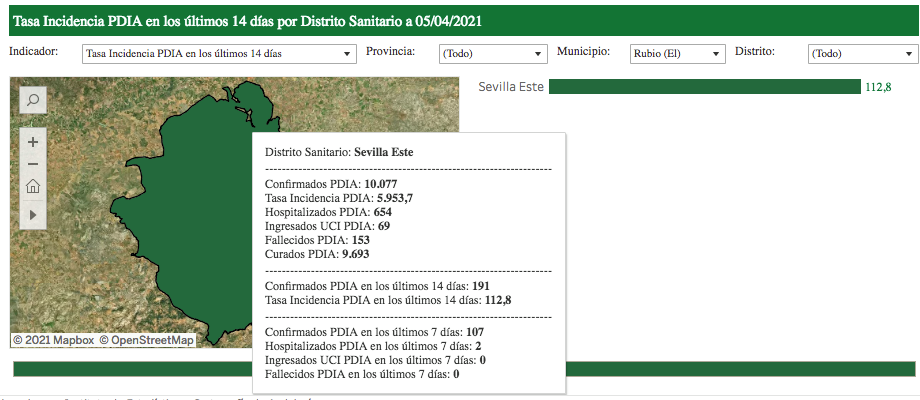The width and height of the screenshot is (920, 400).
Task: Open the OpenStreetMap attribution link
Action: point(146,340)
